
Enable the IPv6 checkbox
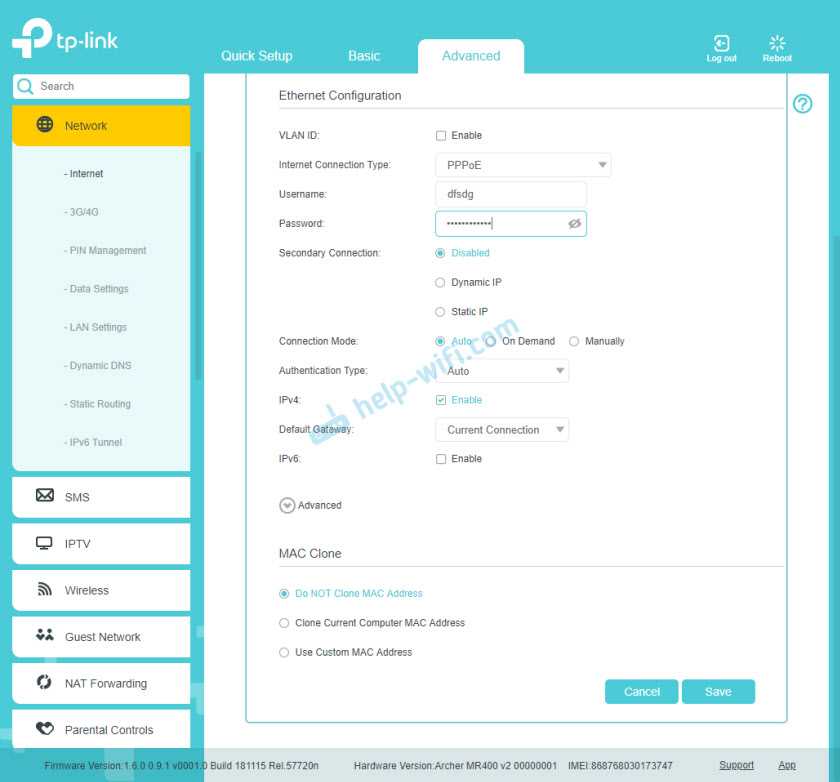[441, 459]
